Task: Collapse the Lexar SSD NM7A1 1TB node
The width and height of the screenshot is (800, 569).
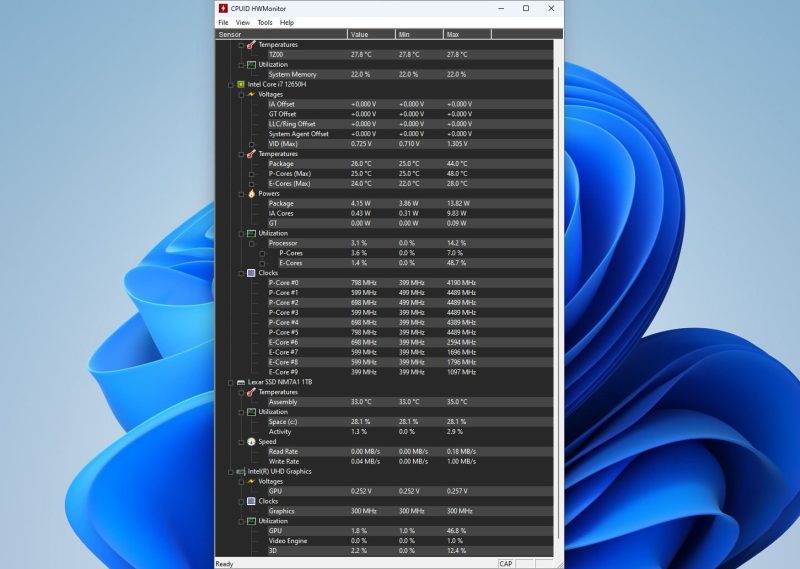Action: [229, 382]
